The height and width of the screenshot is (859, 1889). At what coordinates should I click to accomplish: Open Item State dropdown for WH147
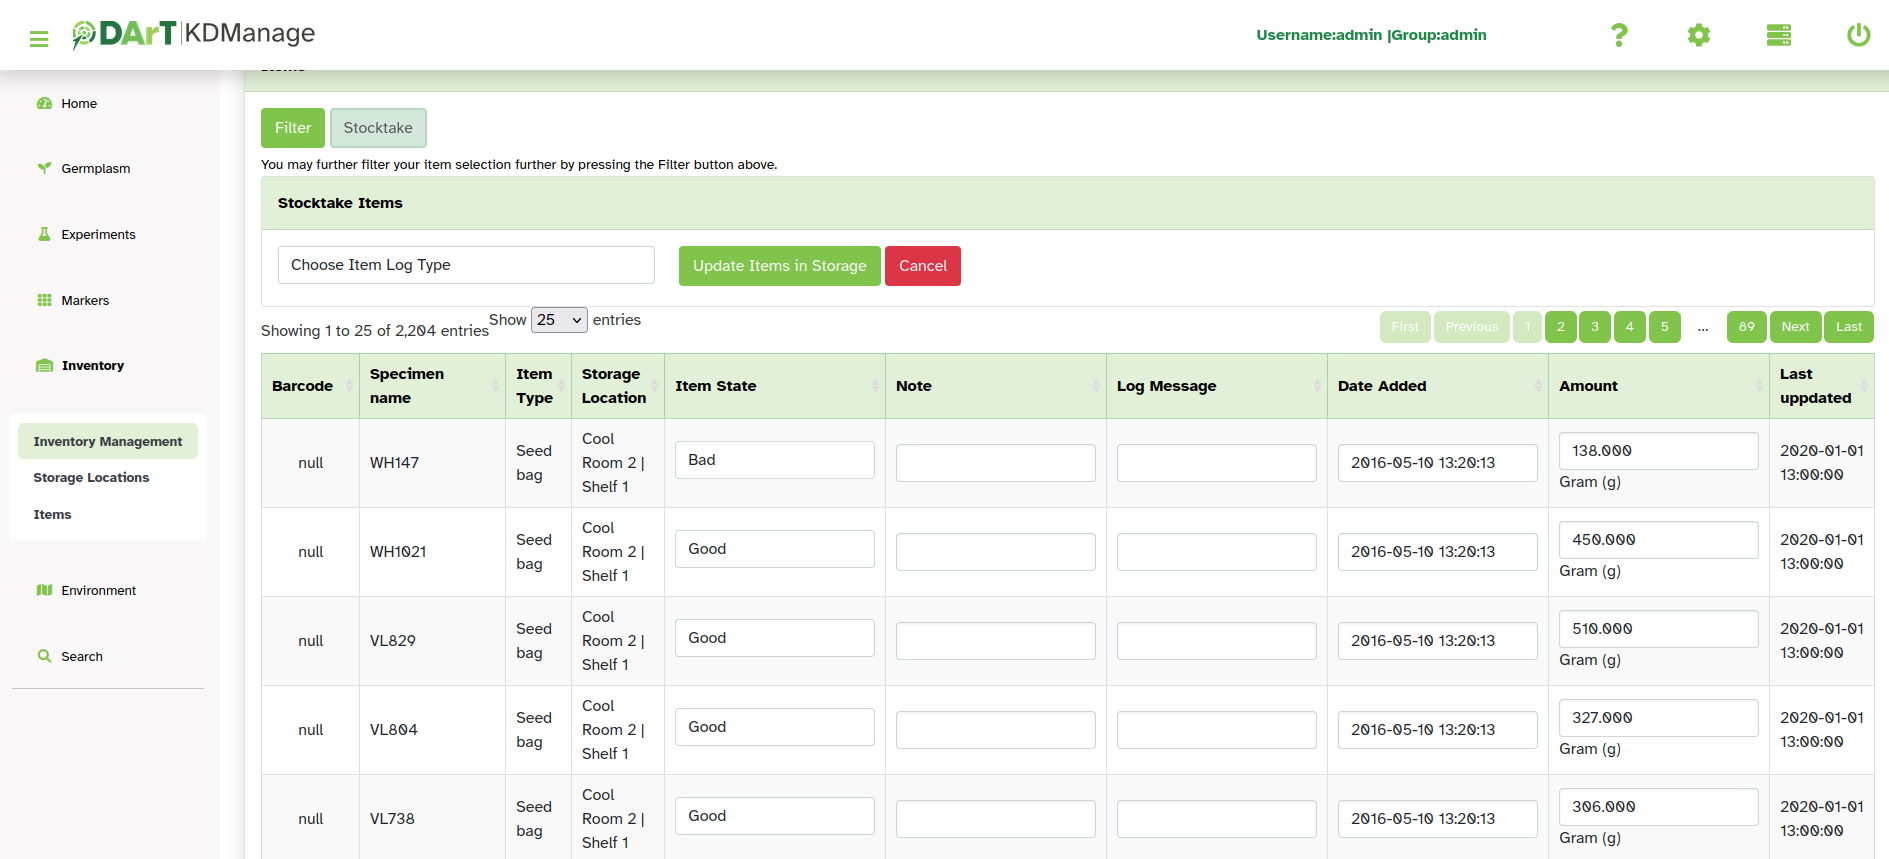tap(774, 460)
